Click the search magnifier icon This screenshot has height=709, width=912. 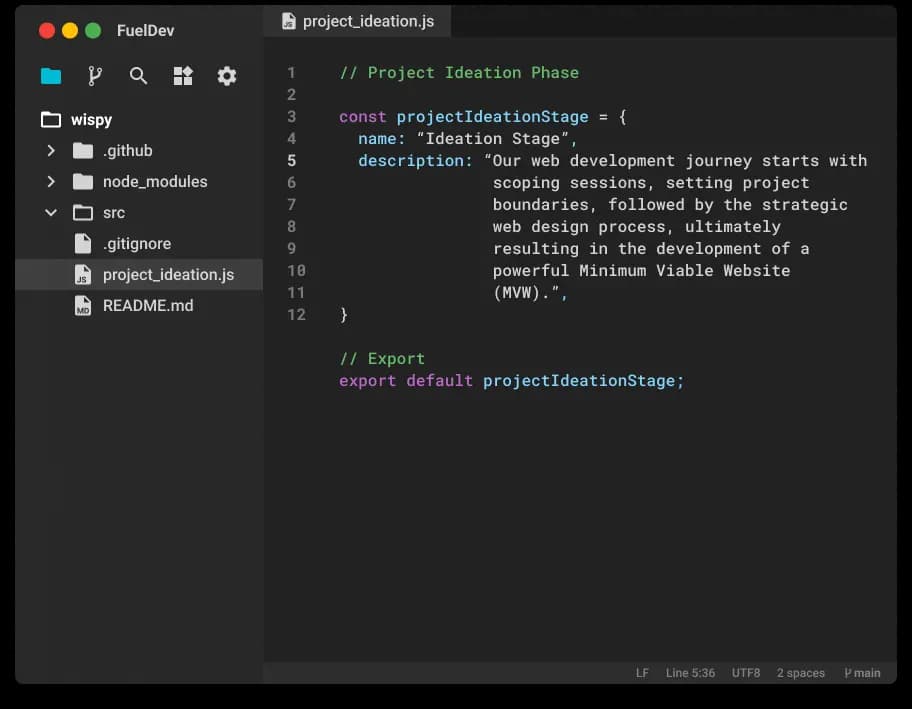[139, 76]
